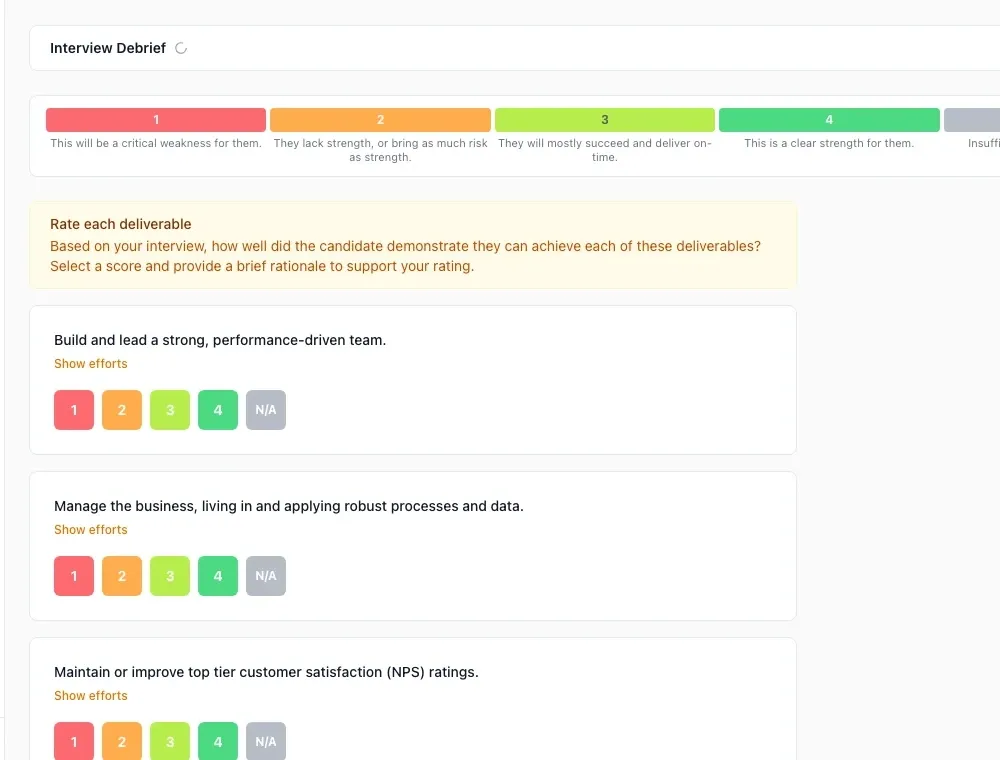Click 'Manage the business' deliverable title

[x=289, y=506]
